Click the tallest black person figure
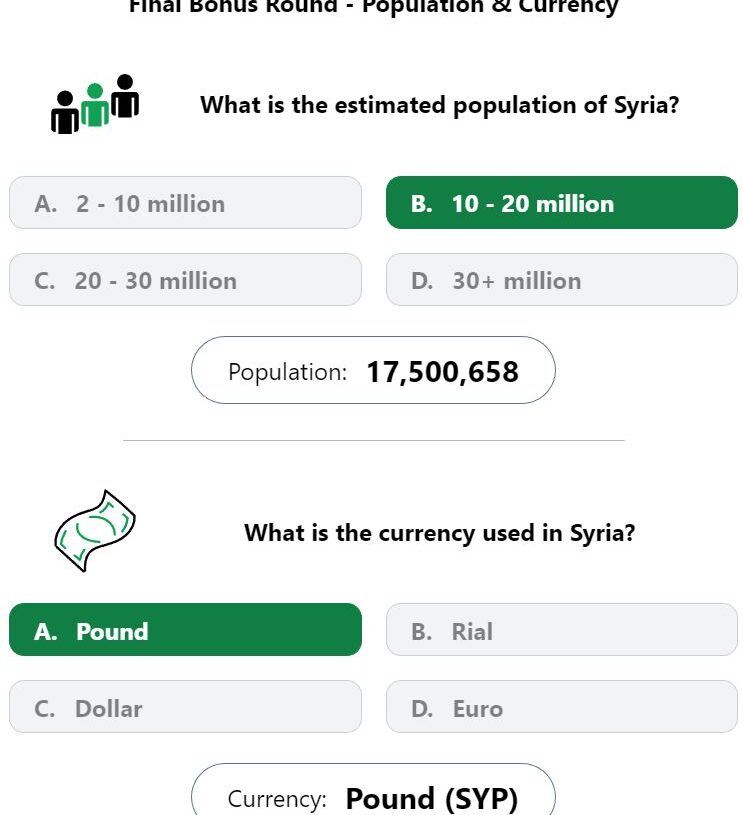Viewport: 743px width, 815px height. 125,96
